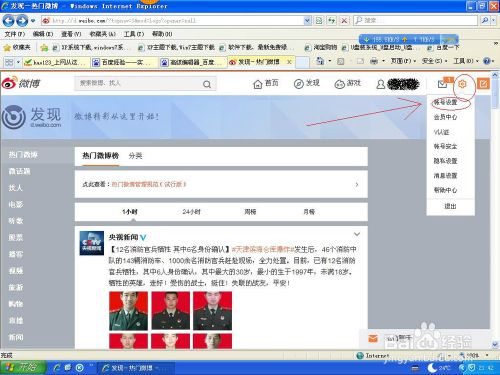Open the search provider dropdown arrow
Screen dimensions: 500x375
pos(493,20)
